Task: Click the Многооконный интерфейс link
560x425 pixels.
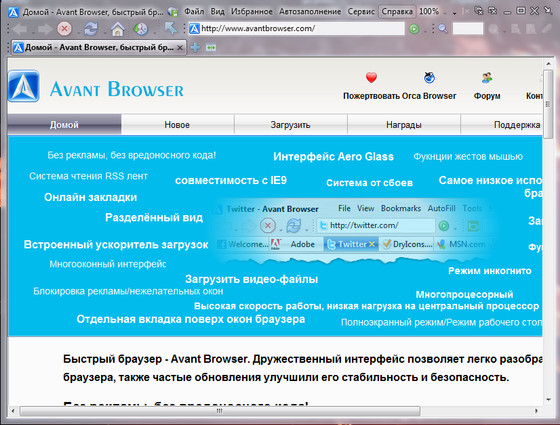Action: tap(108, 264)
